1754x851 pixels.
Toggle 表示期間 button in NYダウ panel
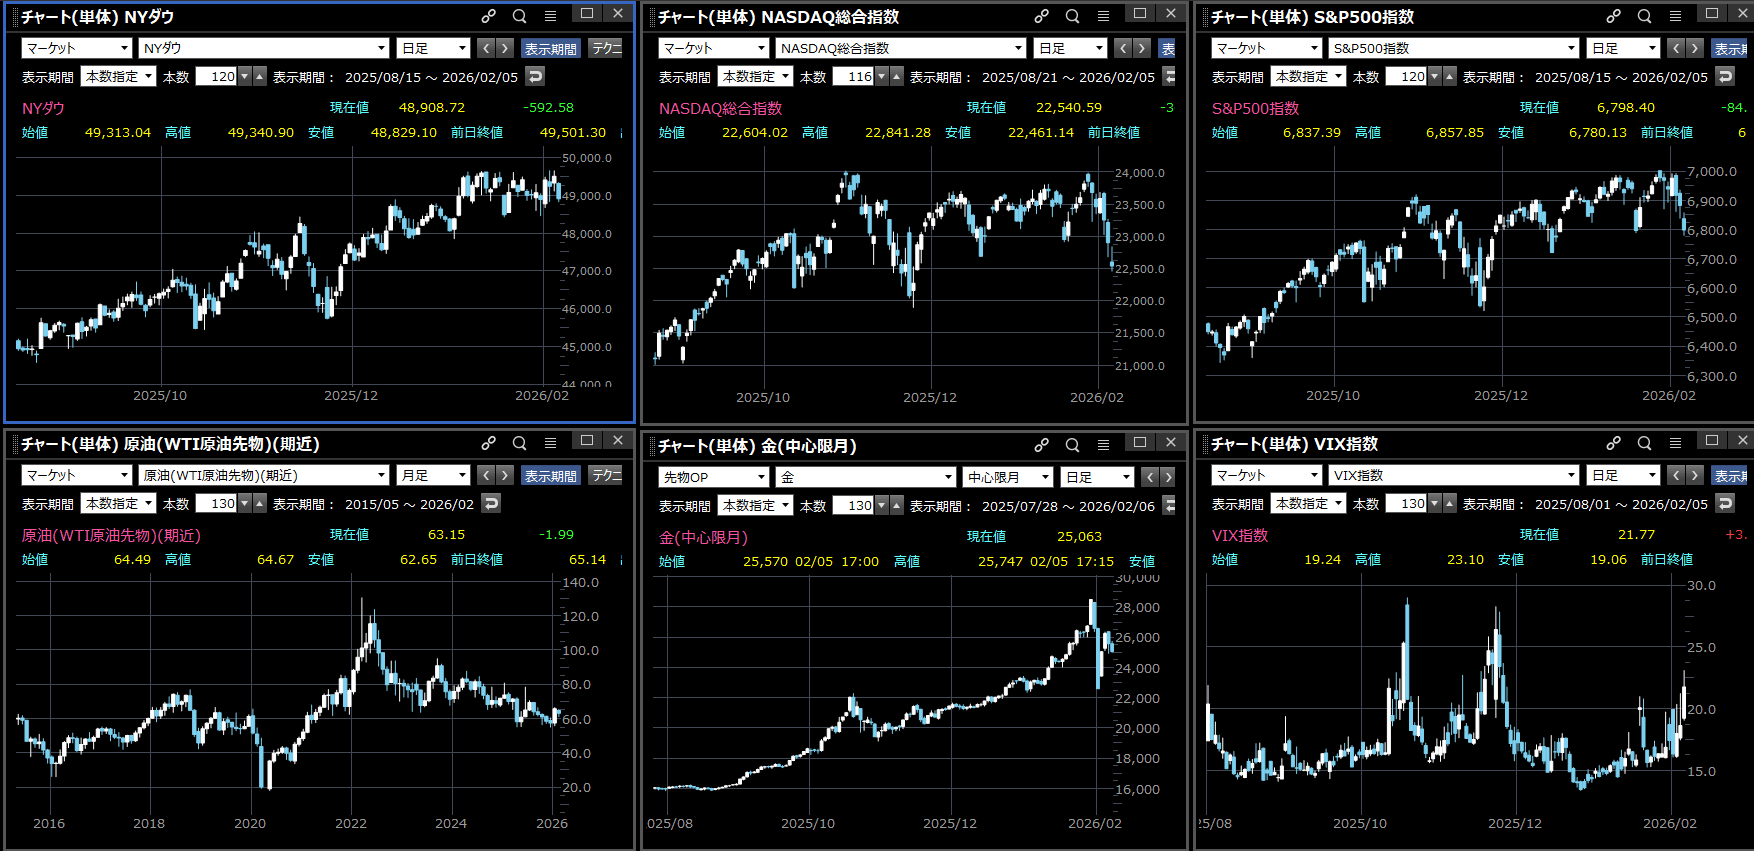pos(550,48)
